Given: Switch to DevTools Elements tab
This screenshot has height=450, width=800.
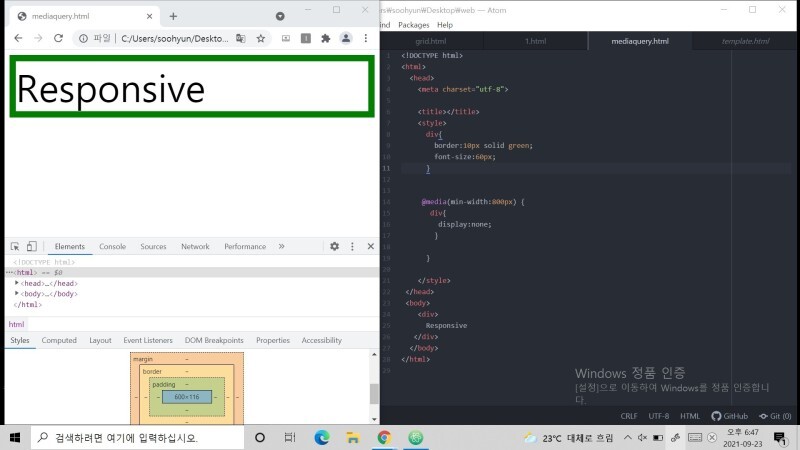Looking at the screenshot, I should tap(70, 246).
